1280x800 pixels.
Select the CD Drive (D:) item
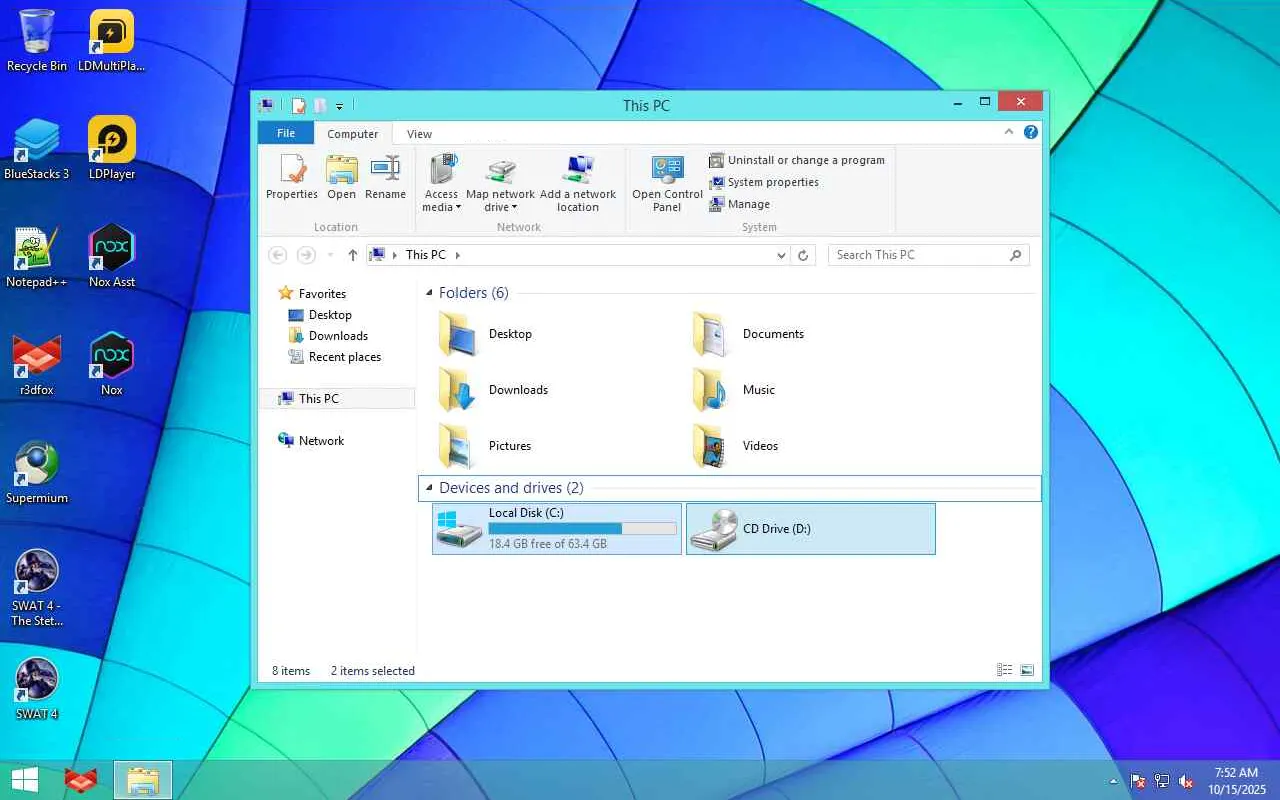[811, 529]
